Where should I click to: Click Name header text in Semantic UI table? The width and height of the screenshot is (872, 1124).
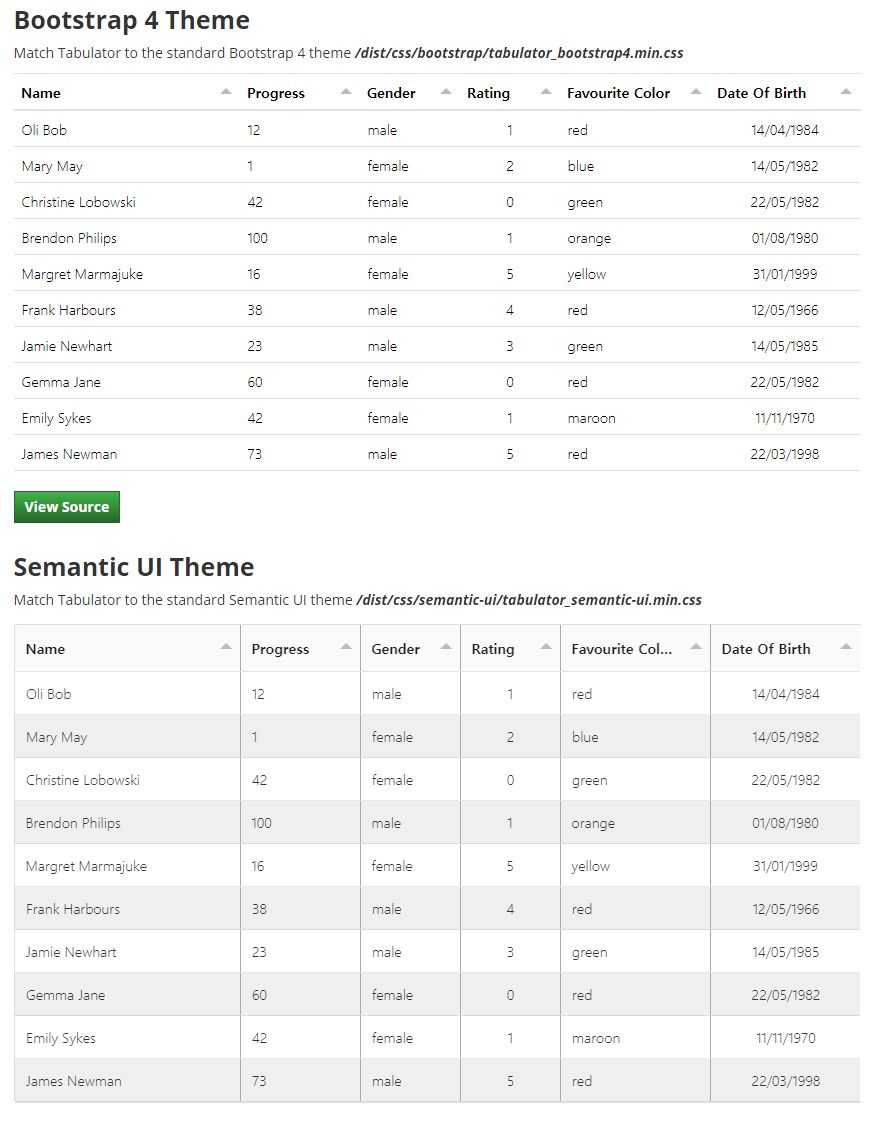(x=45, y=649)
